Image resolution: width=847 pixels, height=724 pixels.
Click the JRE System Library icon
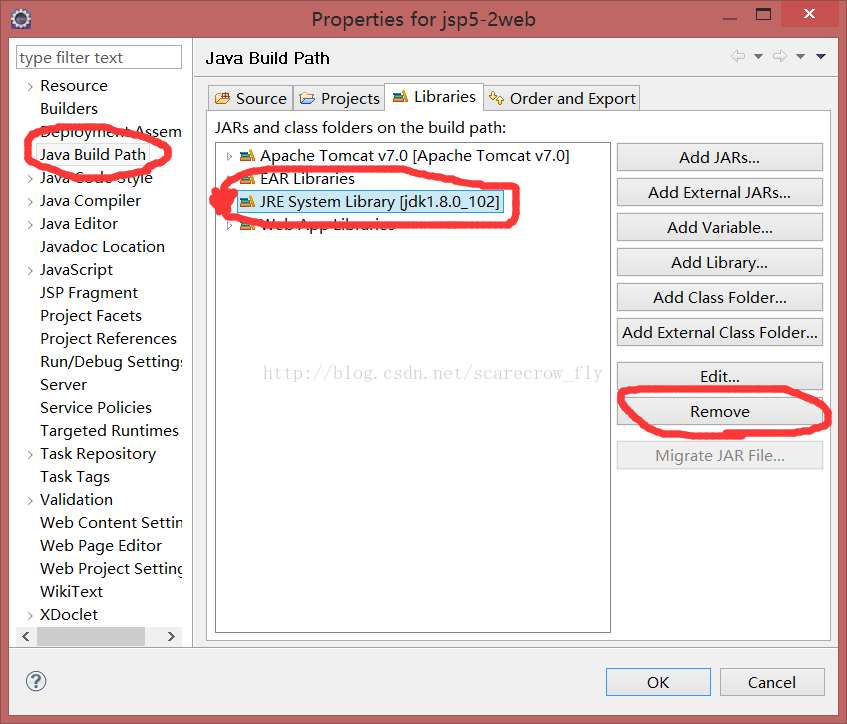coord(247,202)
